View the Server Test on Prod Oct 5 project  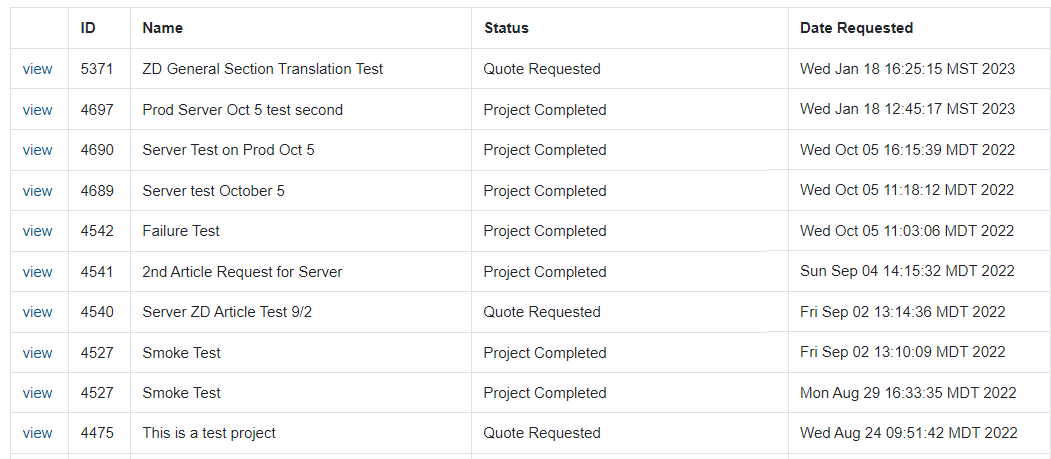pyautogui.click(x=37, y=150)
